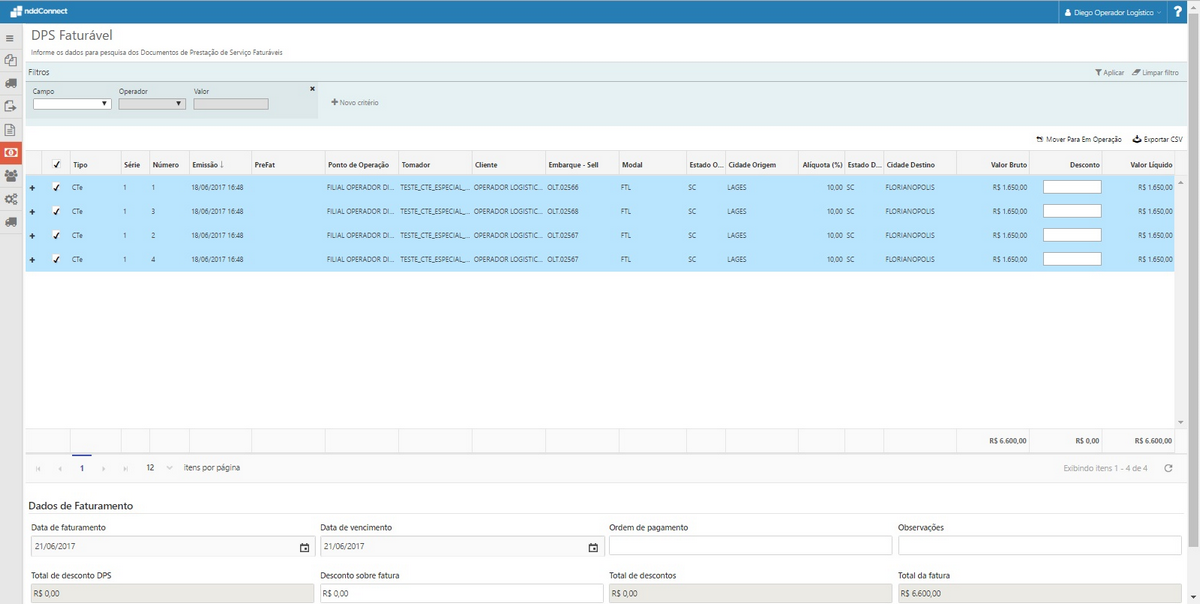Click the document page sidebar icon
The width and height of the screenshot is (1200, 604).
coord(10,130)
